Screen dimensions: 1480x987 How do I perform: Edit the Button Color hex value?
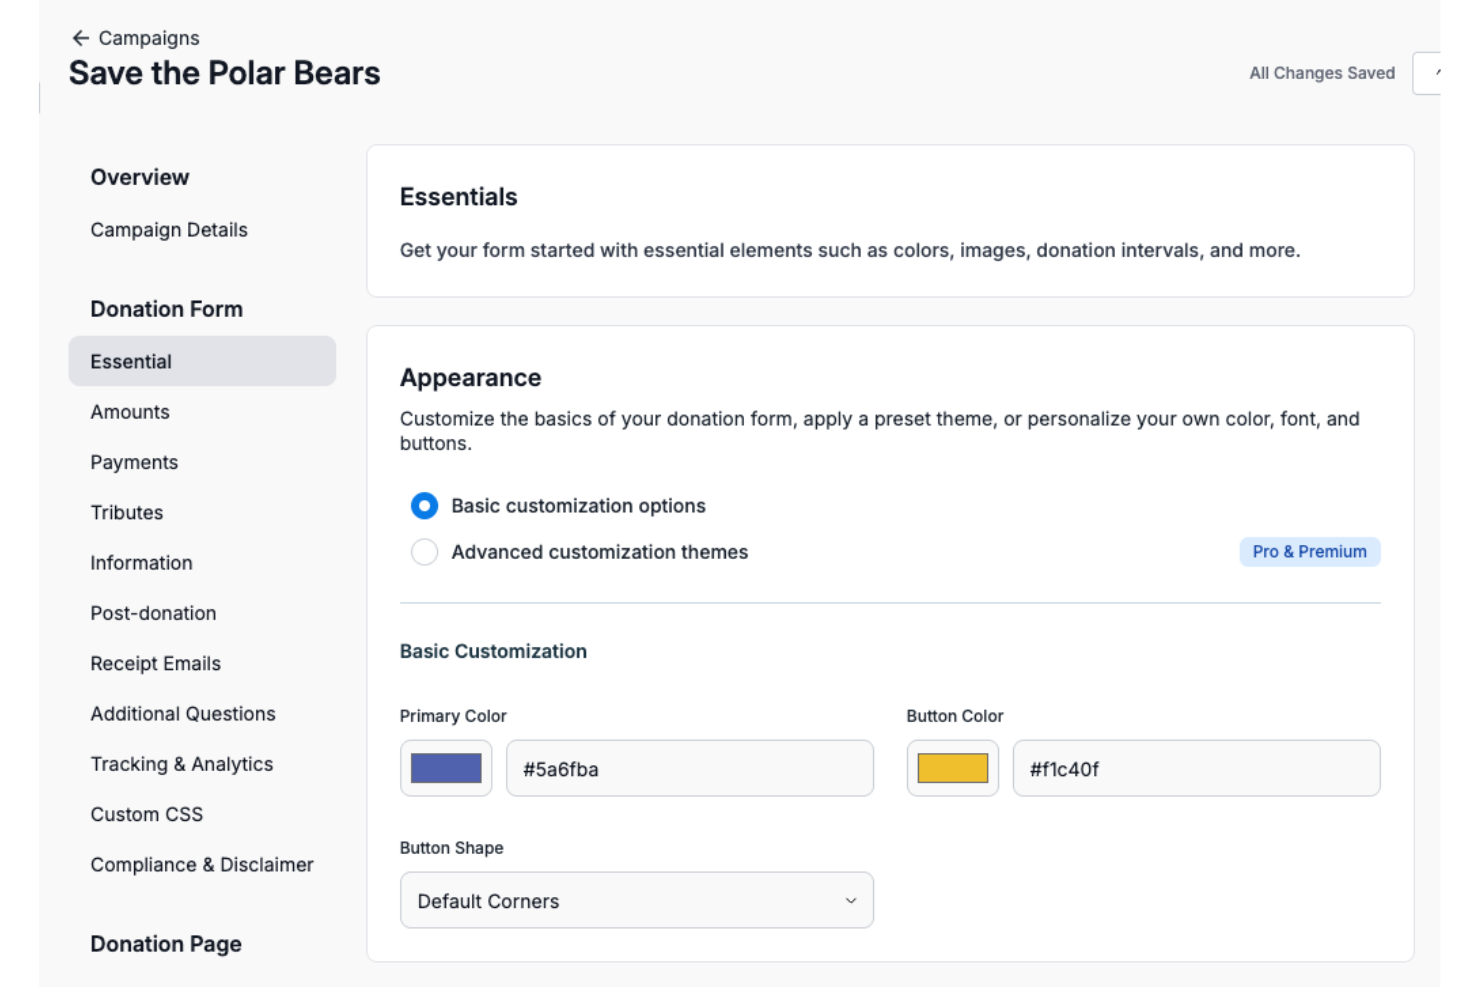[1196, 768]
